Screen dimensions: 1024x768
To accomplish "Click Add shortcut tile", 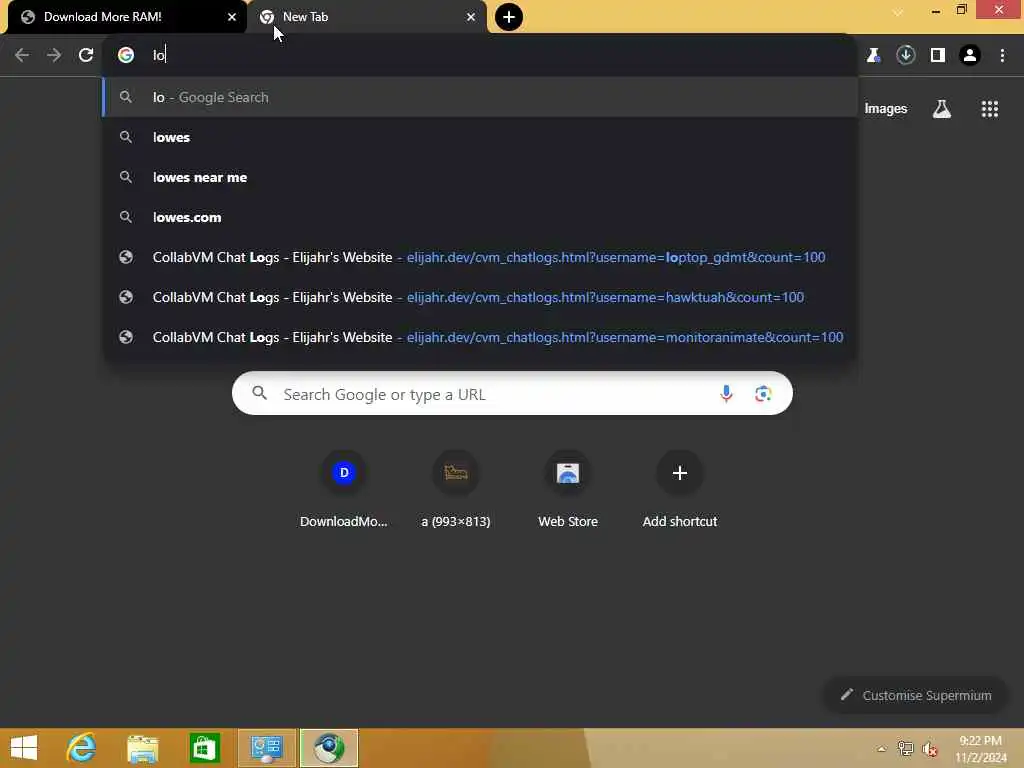I will pos(680,490).
